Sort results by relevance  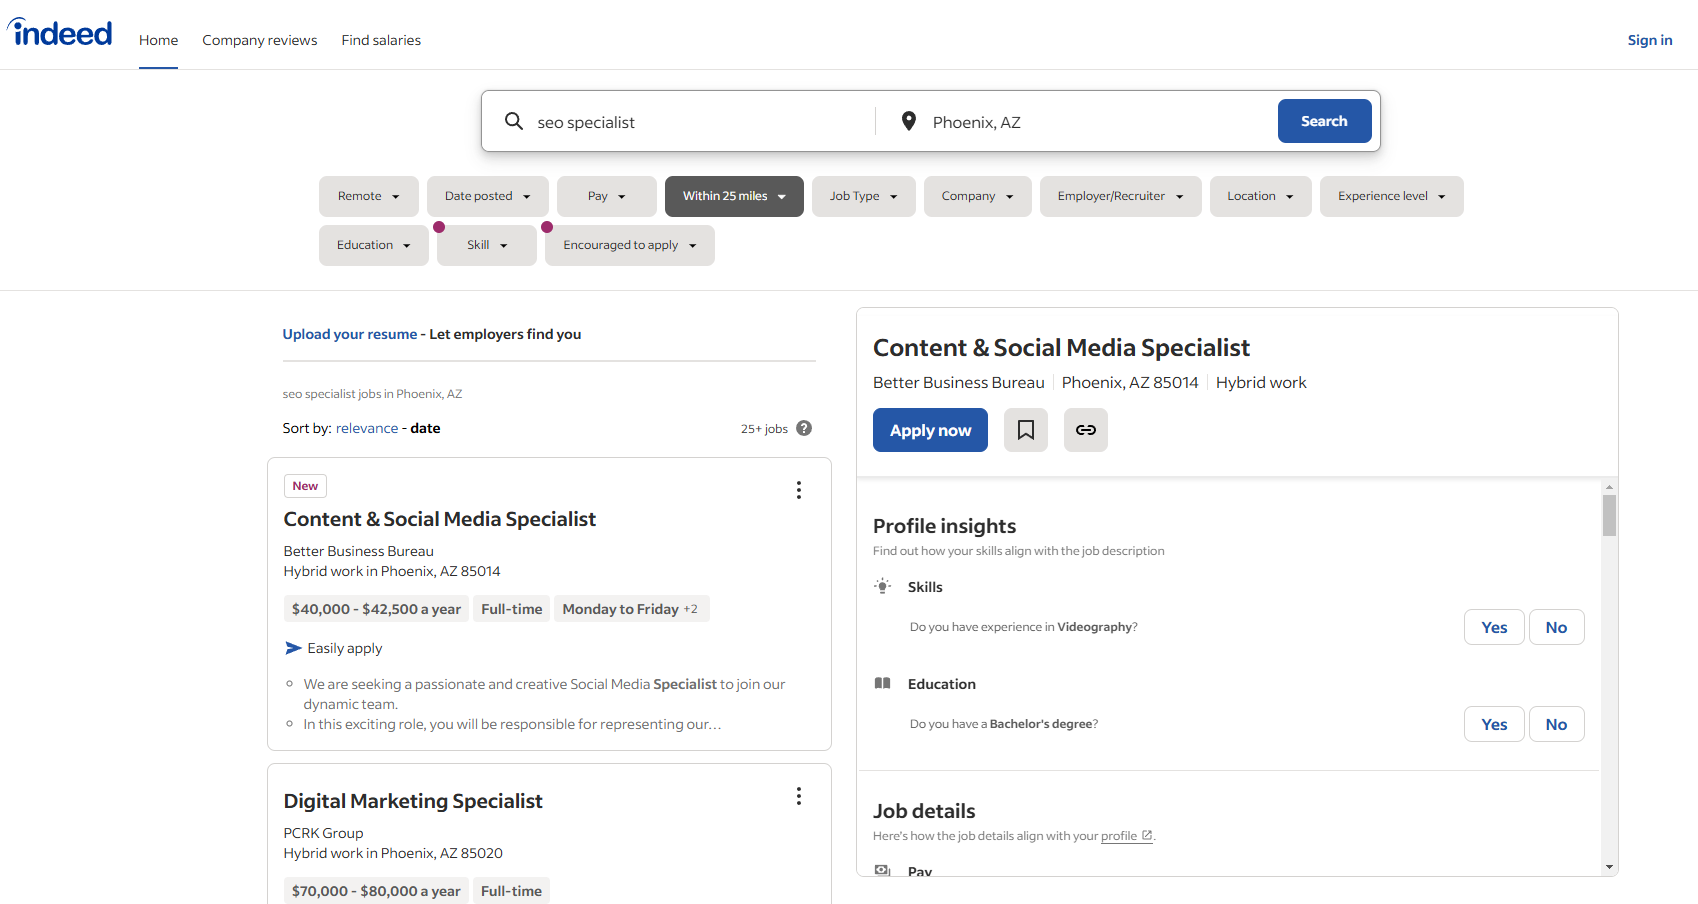367,428
